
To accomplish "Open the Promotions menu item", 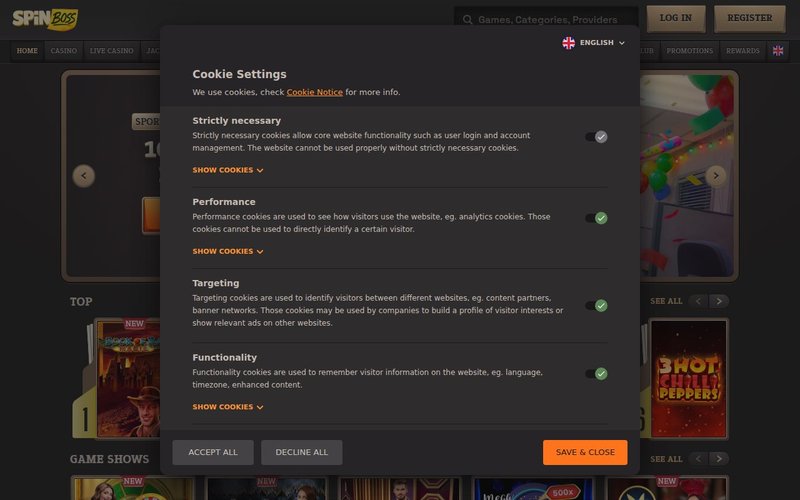I will 690,51.
